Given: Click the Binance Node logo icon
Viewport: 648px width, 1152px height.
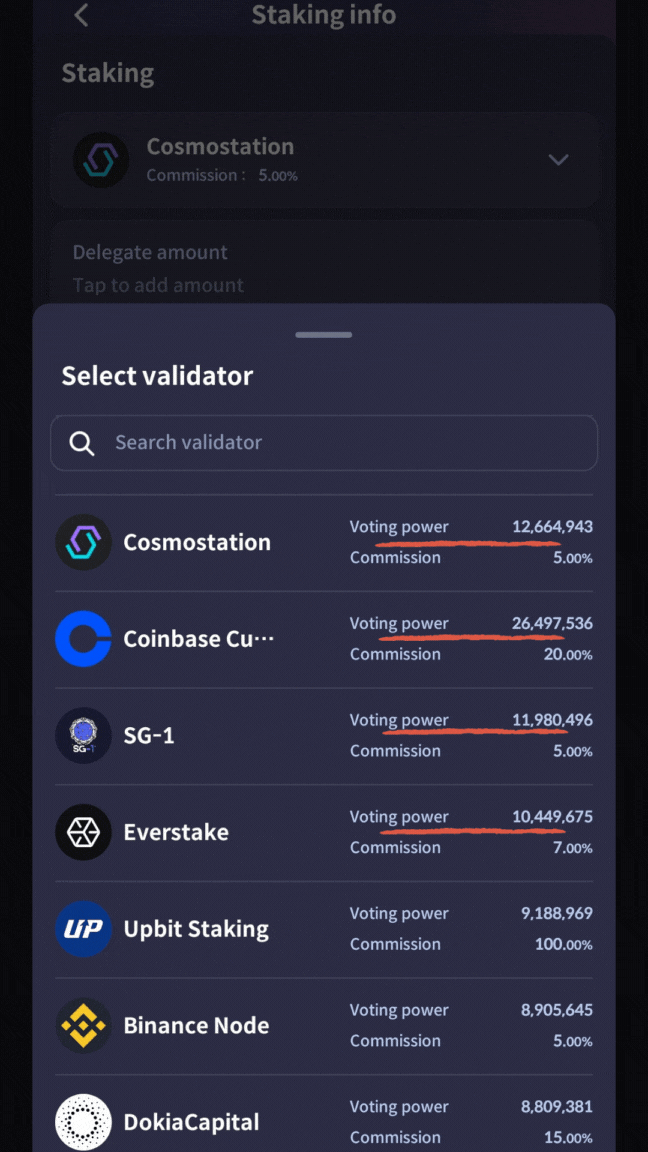Looking at the screenshot, I should [83, 1026].
